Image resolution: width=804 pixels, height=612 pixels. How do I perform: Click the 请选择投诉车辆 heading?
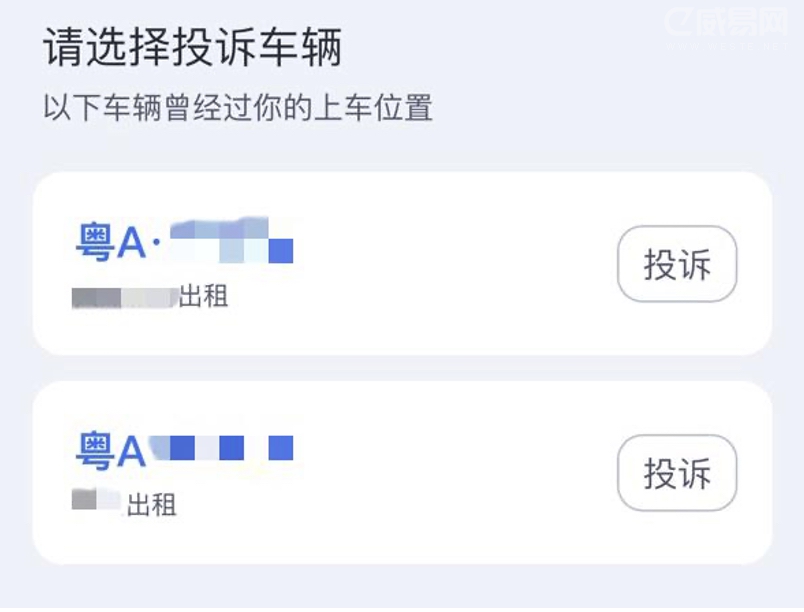193,49
